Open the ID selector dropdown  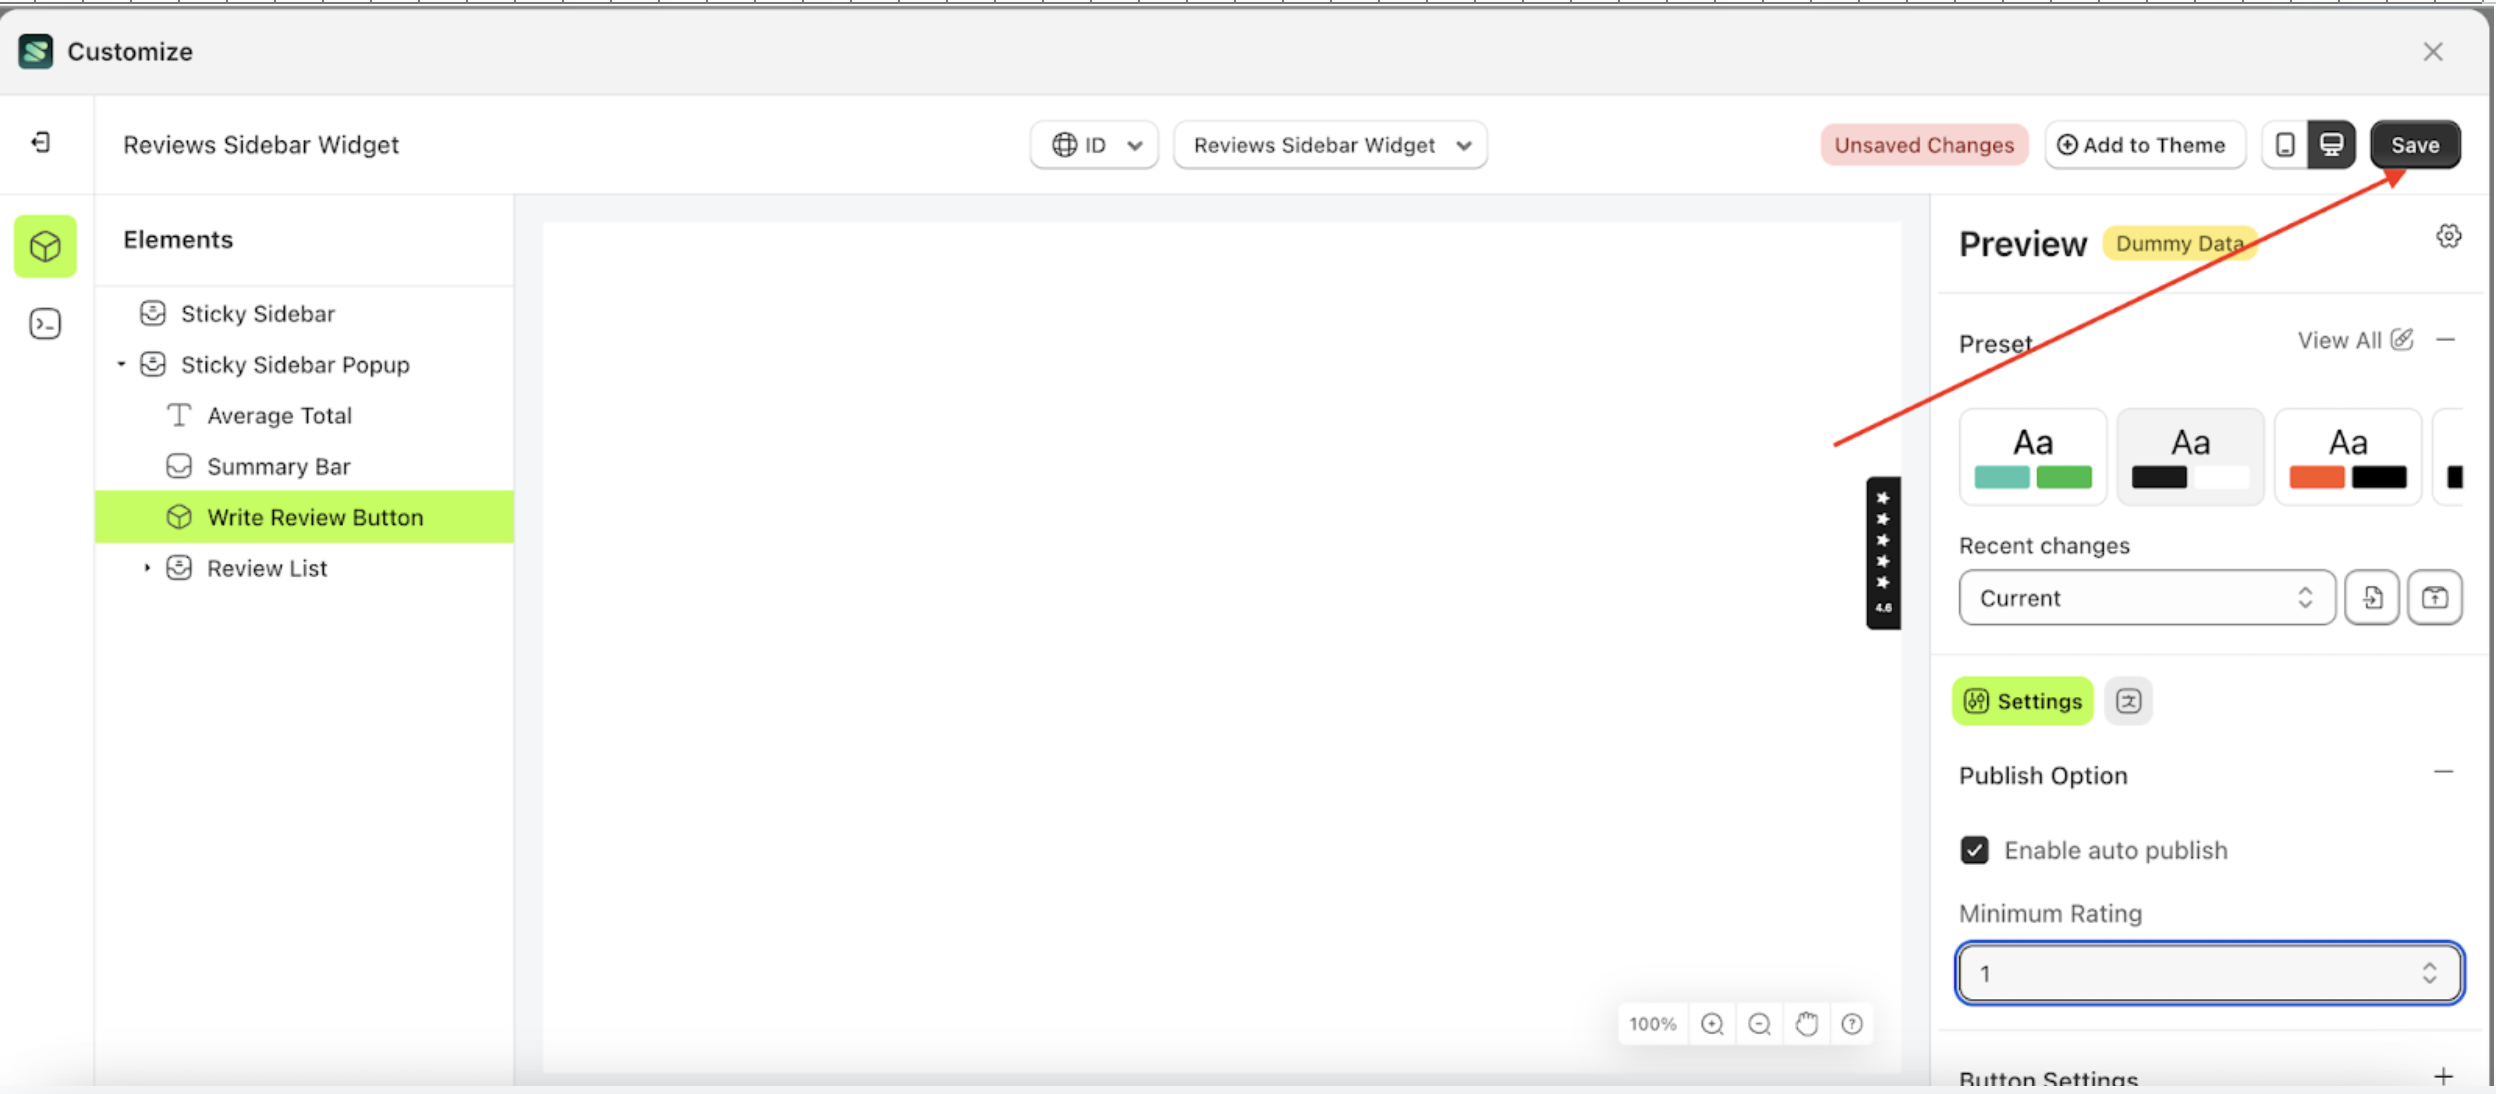1093,144
